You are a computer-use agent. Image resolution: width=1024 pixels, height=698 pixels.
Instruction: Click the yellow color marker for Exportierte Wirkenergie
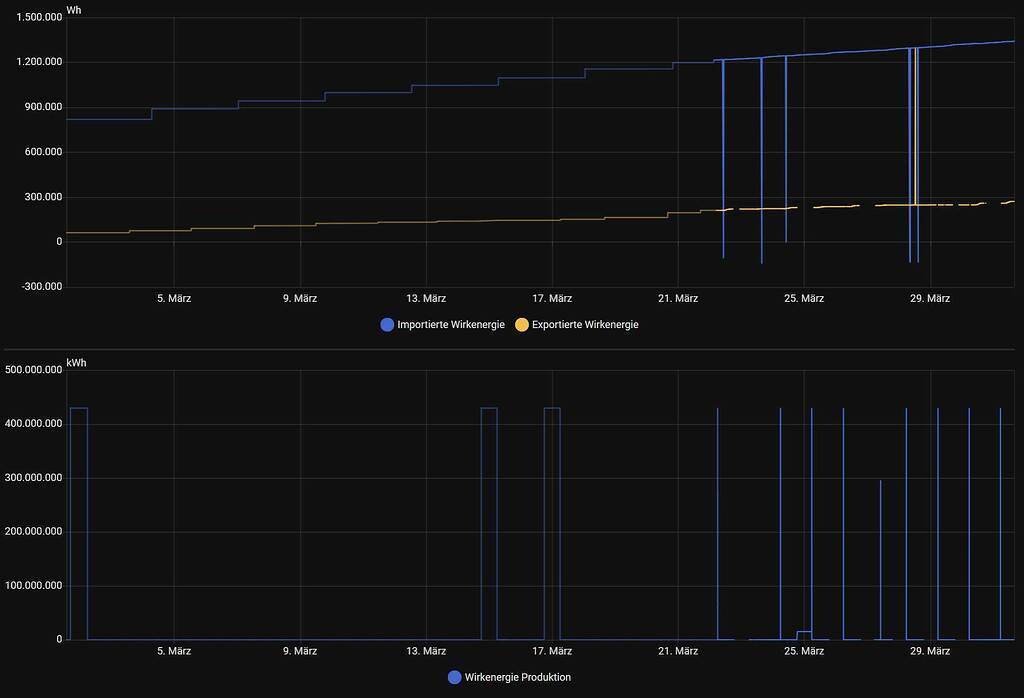pos(521,324)
